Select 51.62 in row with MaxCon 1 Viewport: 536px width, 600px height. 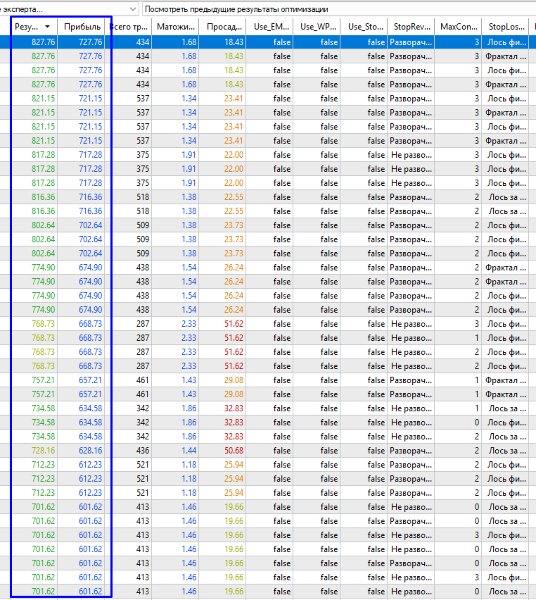[233, 338]
